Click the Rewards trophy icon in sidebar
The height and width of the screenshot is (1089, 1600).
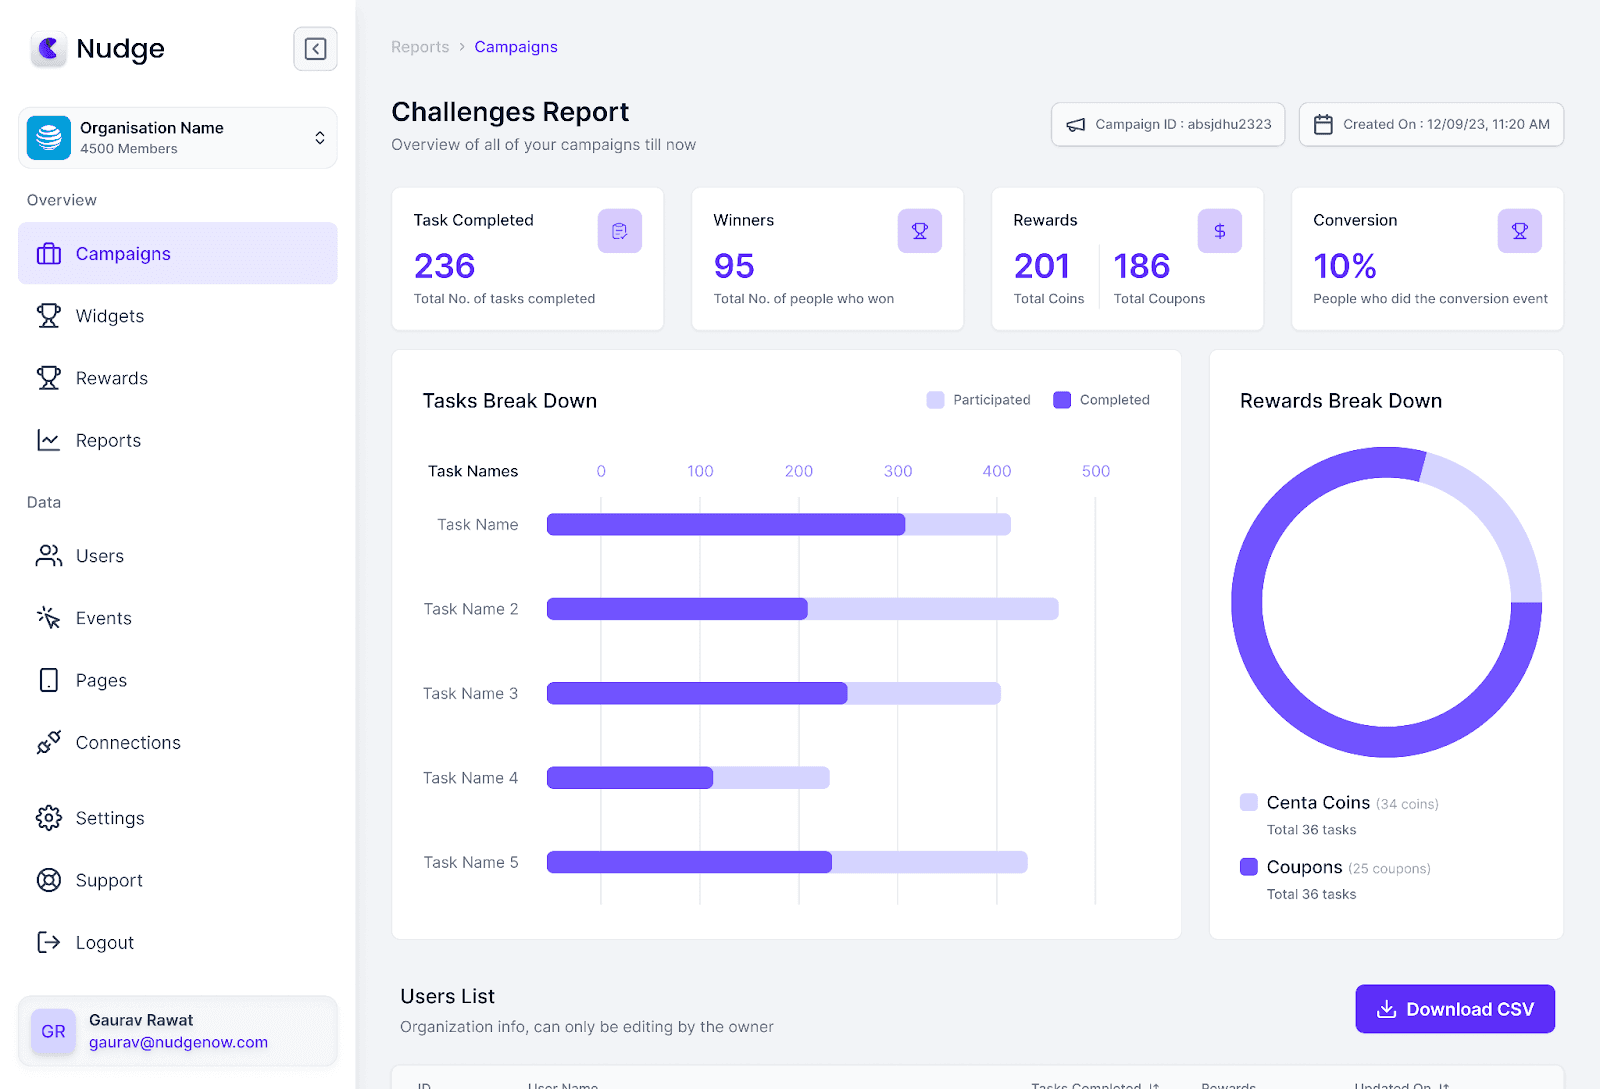pyautogui.click(x=48, y=378)
